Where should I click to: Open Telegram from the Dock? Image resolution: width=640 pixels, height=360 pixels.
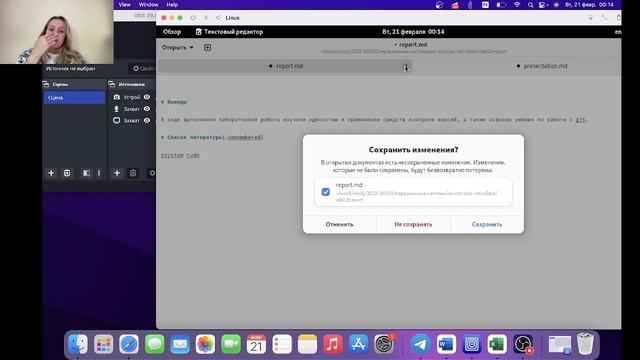(x=420, y=344)
